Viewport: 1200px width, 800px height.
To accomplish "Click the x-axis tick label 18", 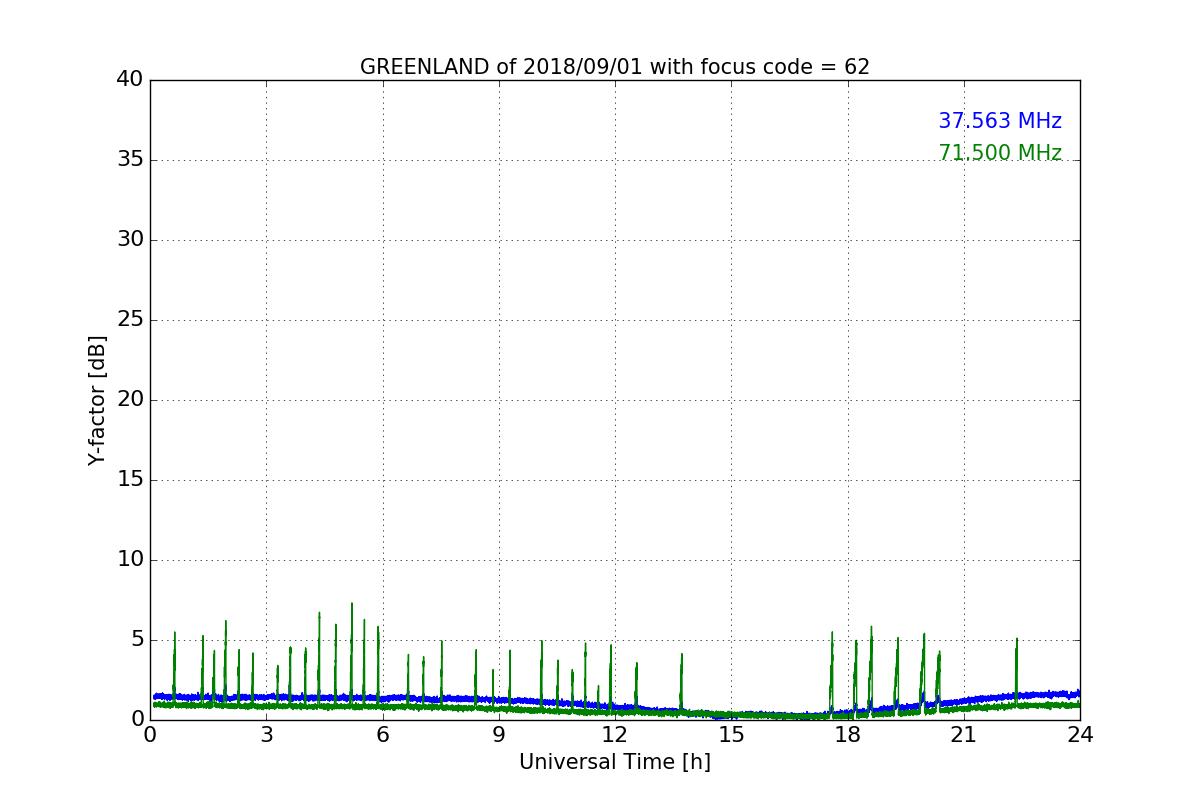I will pos(848,734).
